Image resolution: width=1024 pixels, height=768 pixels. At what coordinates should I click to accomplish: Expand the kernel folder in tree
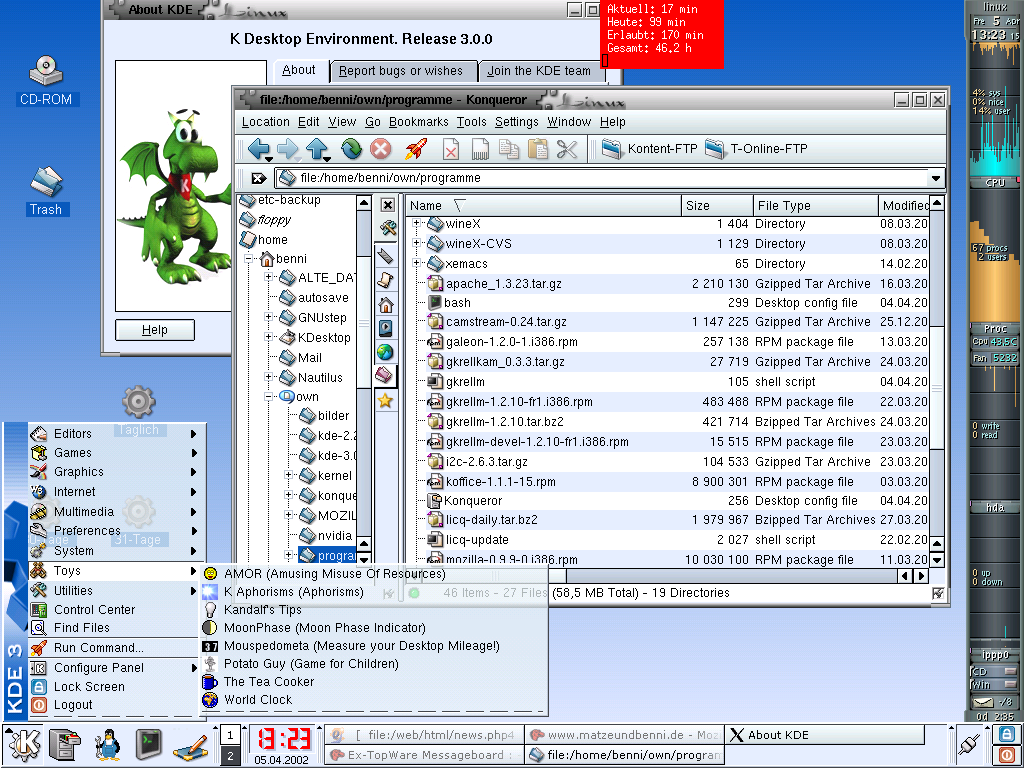coord(288,475)
